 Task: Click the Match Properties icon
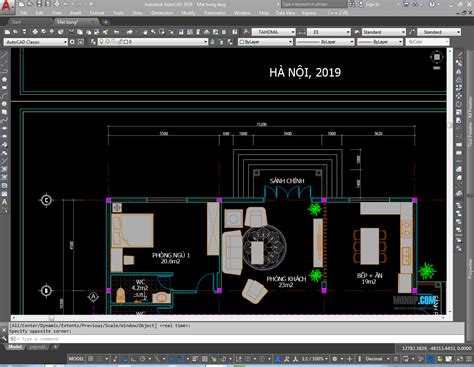pyautogui.click(x=106, y=32)
